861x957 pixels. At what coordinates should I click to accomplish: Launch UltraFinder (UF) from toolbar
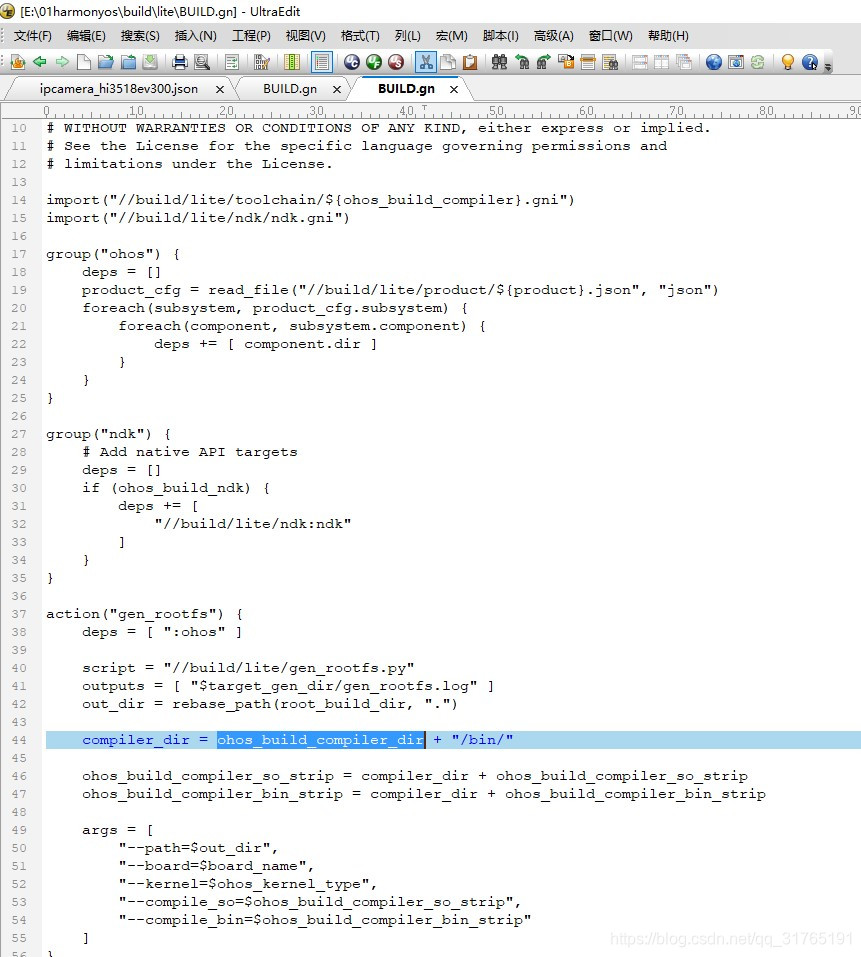pyautogui.click(x=374, y=62)
